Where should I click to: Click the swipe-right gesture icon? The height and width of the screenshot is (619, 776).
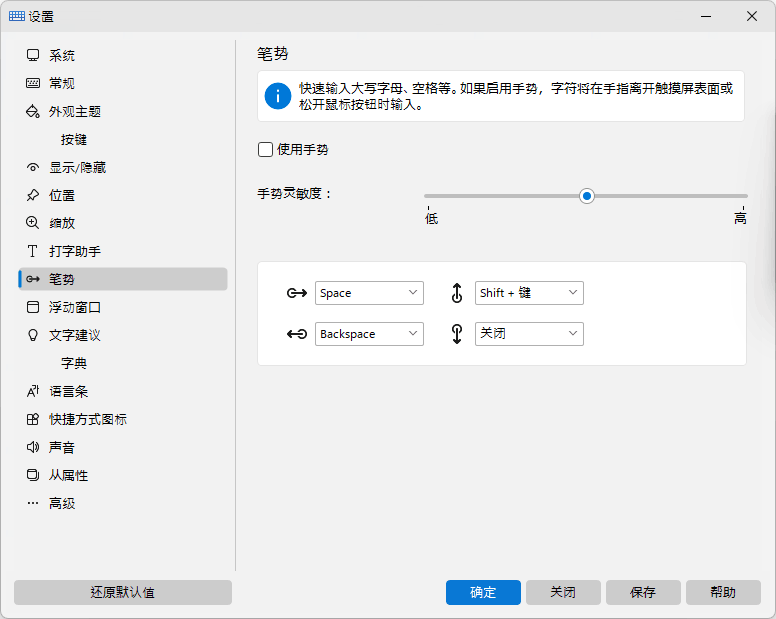point(297,293)
